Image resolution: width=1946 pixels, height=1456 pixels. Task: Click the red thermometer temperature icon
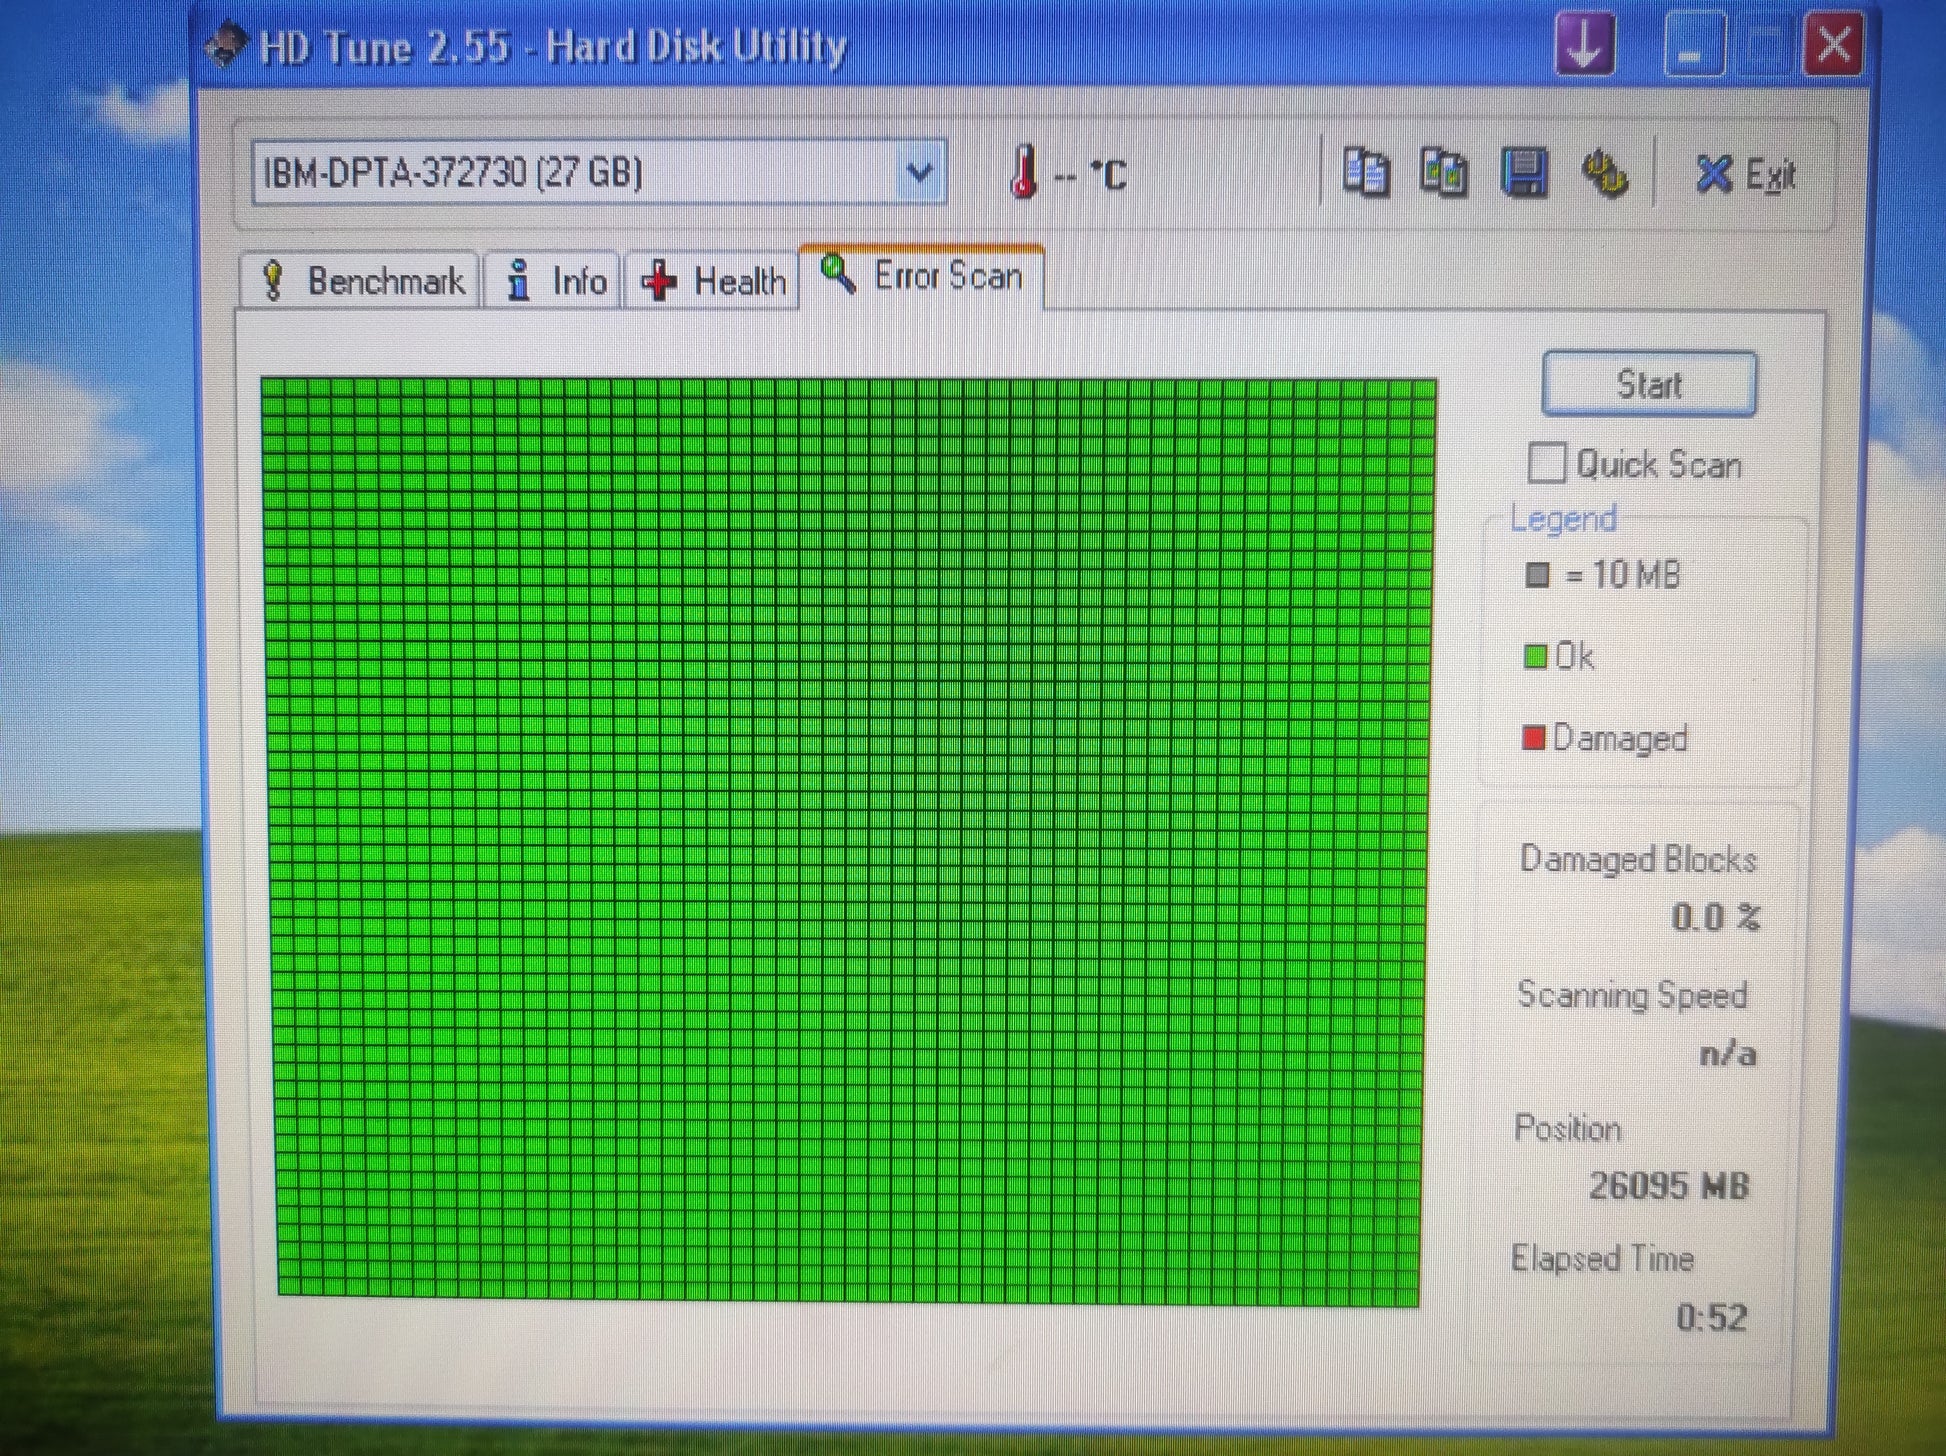click(1023, 172)
